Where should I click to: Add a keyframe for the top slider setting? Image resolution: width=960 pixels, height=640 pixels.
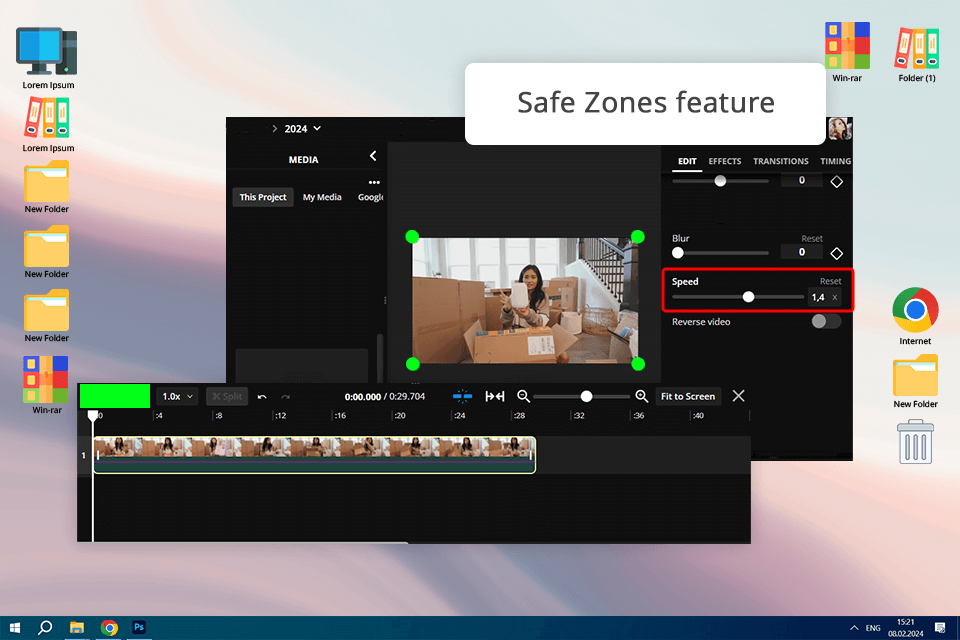(836, 181)
